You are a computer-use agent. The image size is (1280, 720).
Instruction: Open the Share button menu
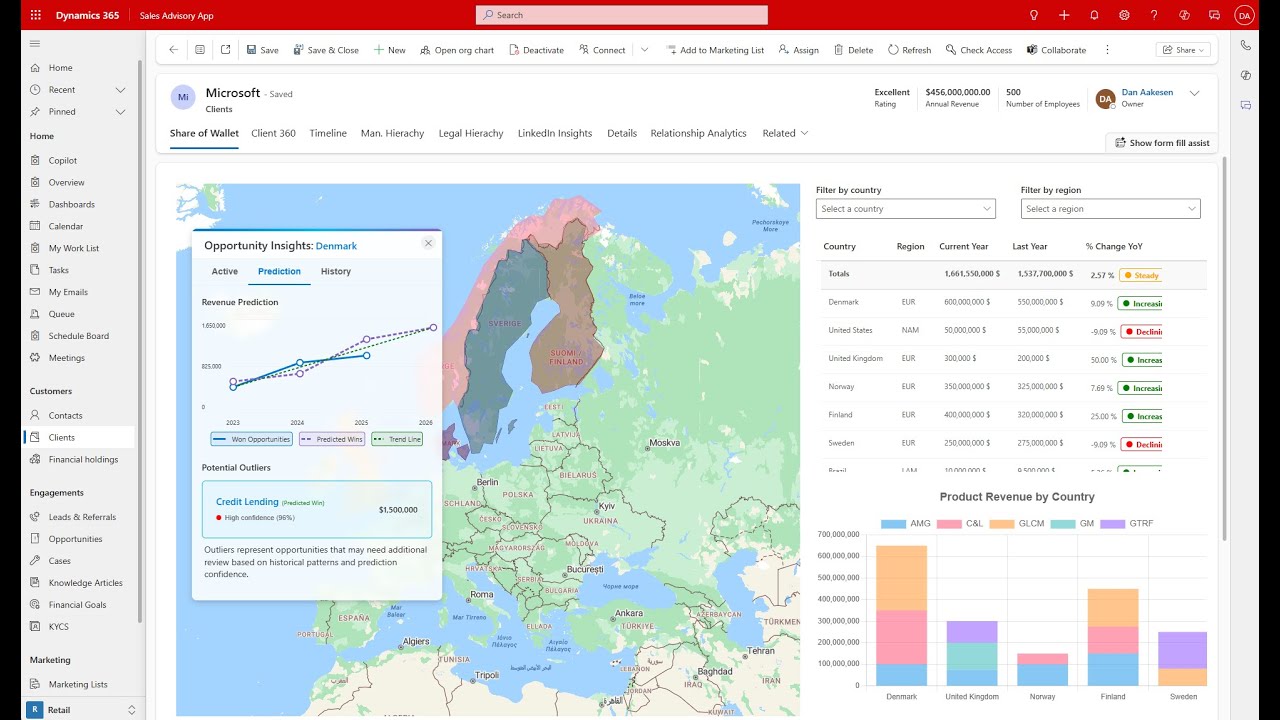click(x=1183, y=50)
